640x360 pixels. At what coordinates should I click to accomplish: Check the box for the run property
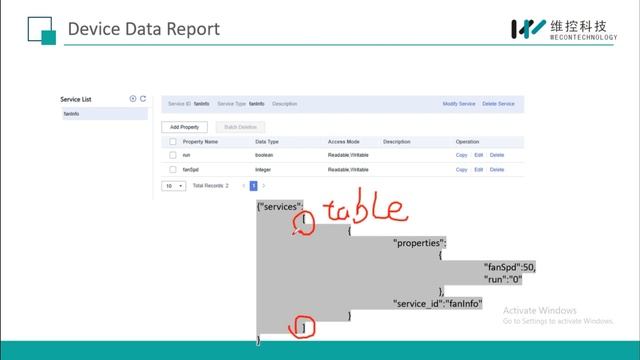point(173,155)
